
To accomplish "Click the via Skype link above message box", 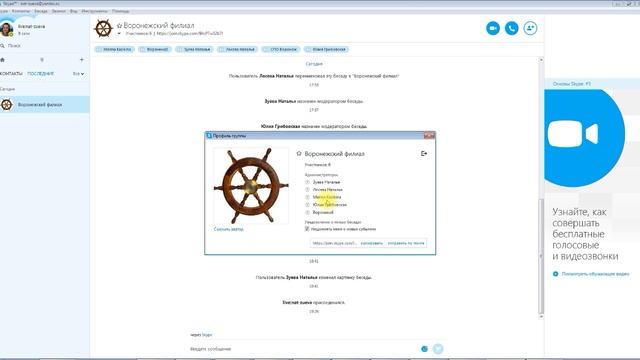I will coord(207,335).
